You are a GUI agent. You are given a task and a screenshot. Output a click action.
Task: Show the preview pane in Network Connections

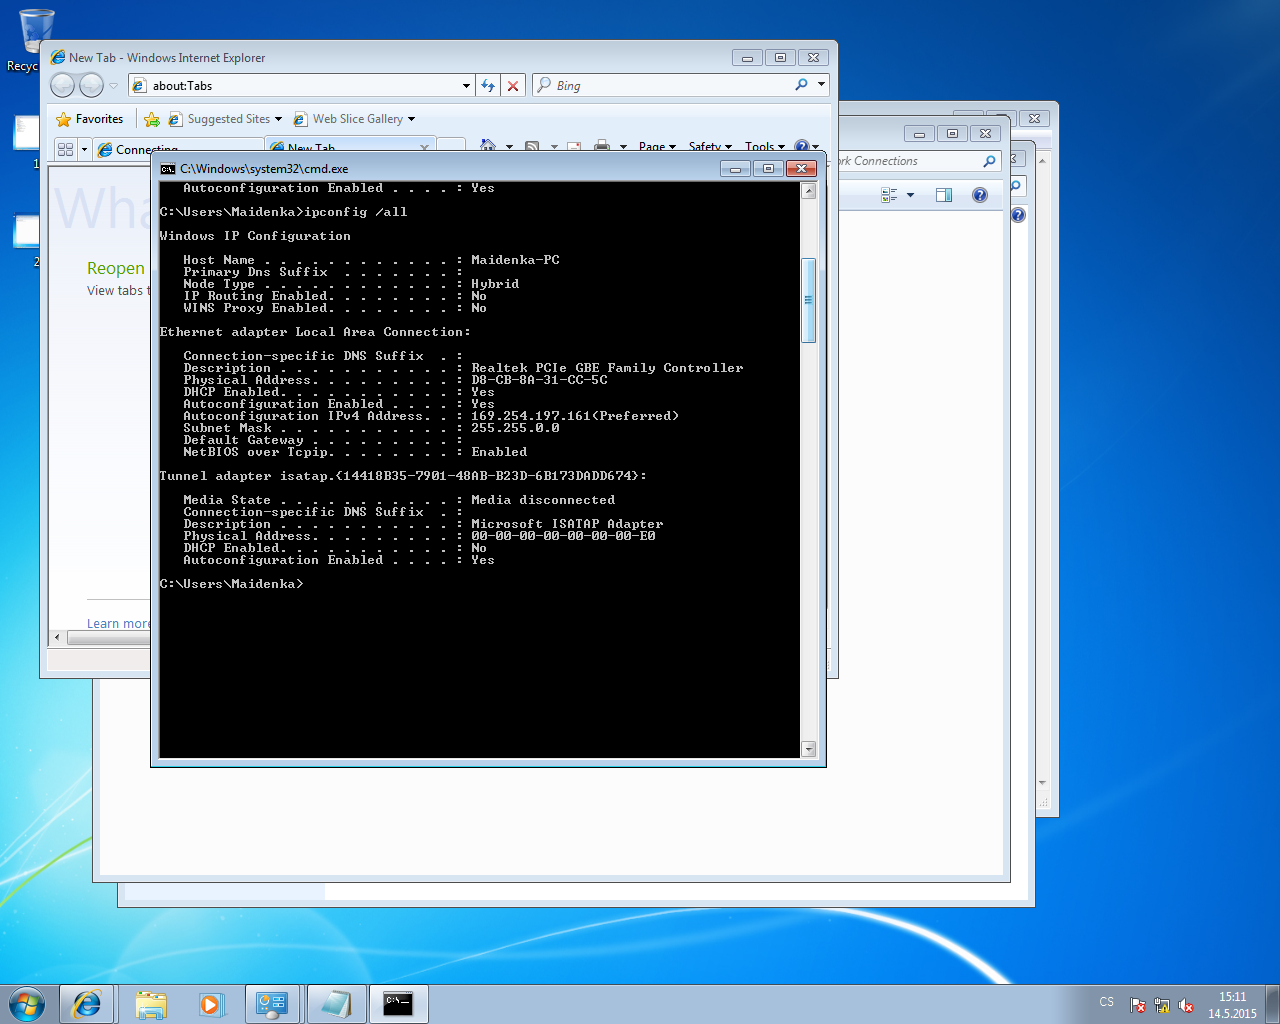pyautogui.click(x=943, y=195)
